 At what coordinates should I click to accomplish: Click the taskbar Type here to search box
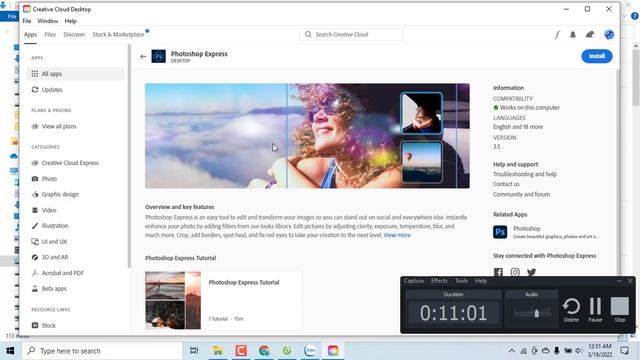[x=102, y=351]
